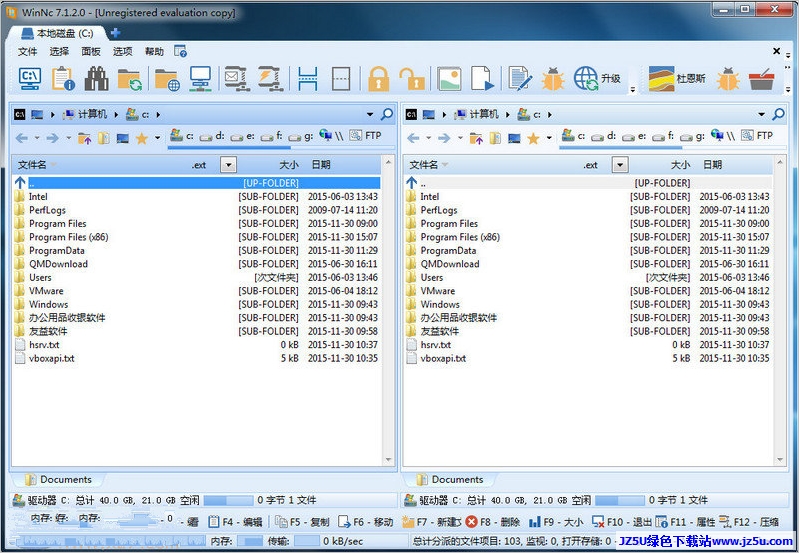
Task: Click the right panel Documents tab
Action: pyautogui.click(x=450, y=480)
